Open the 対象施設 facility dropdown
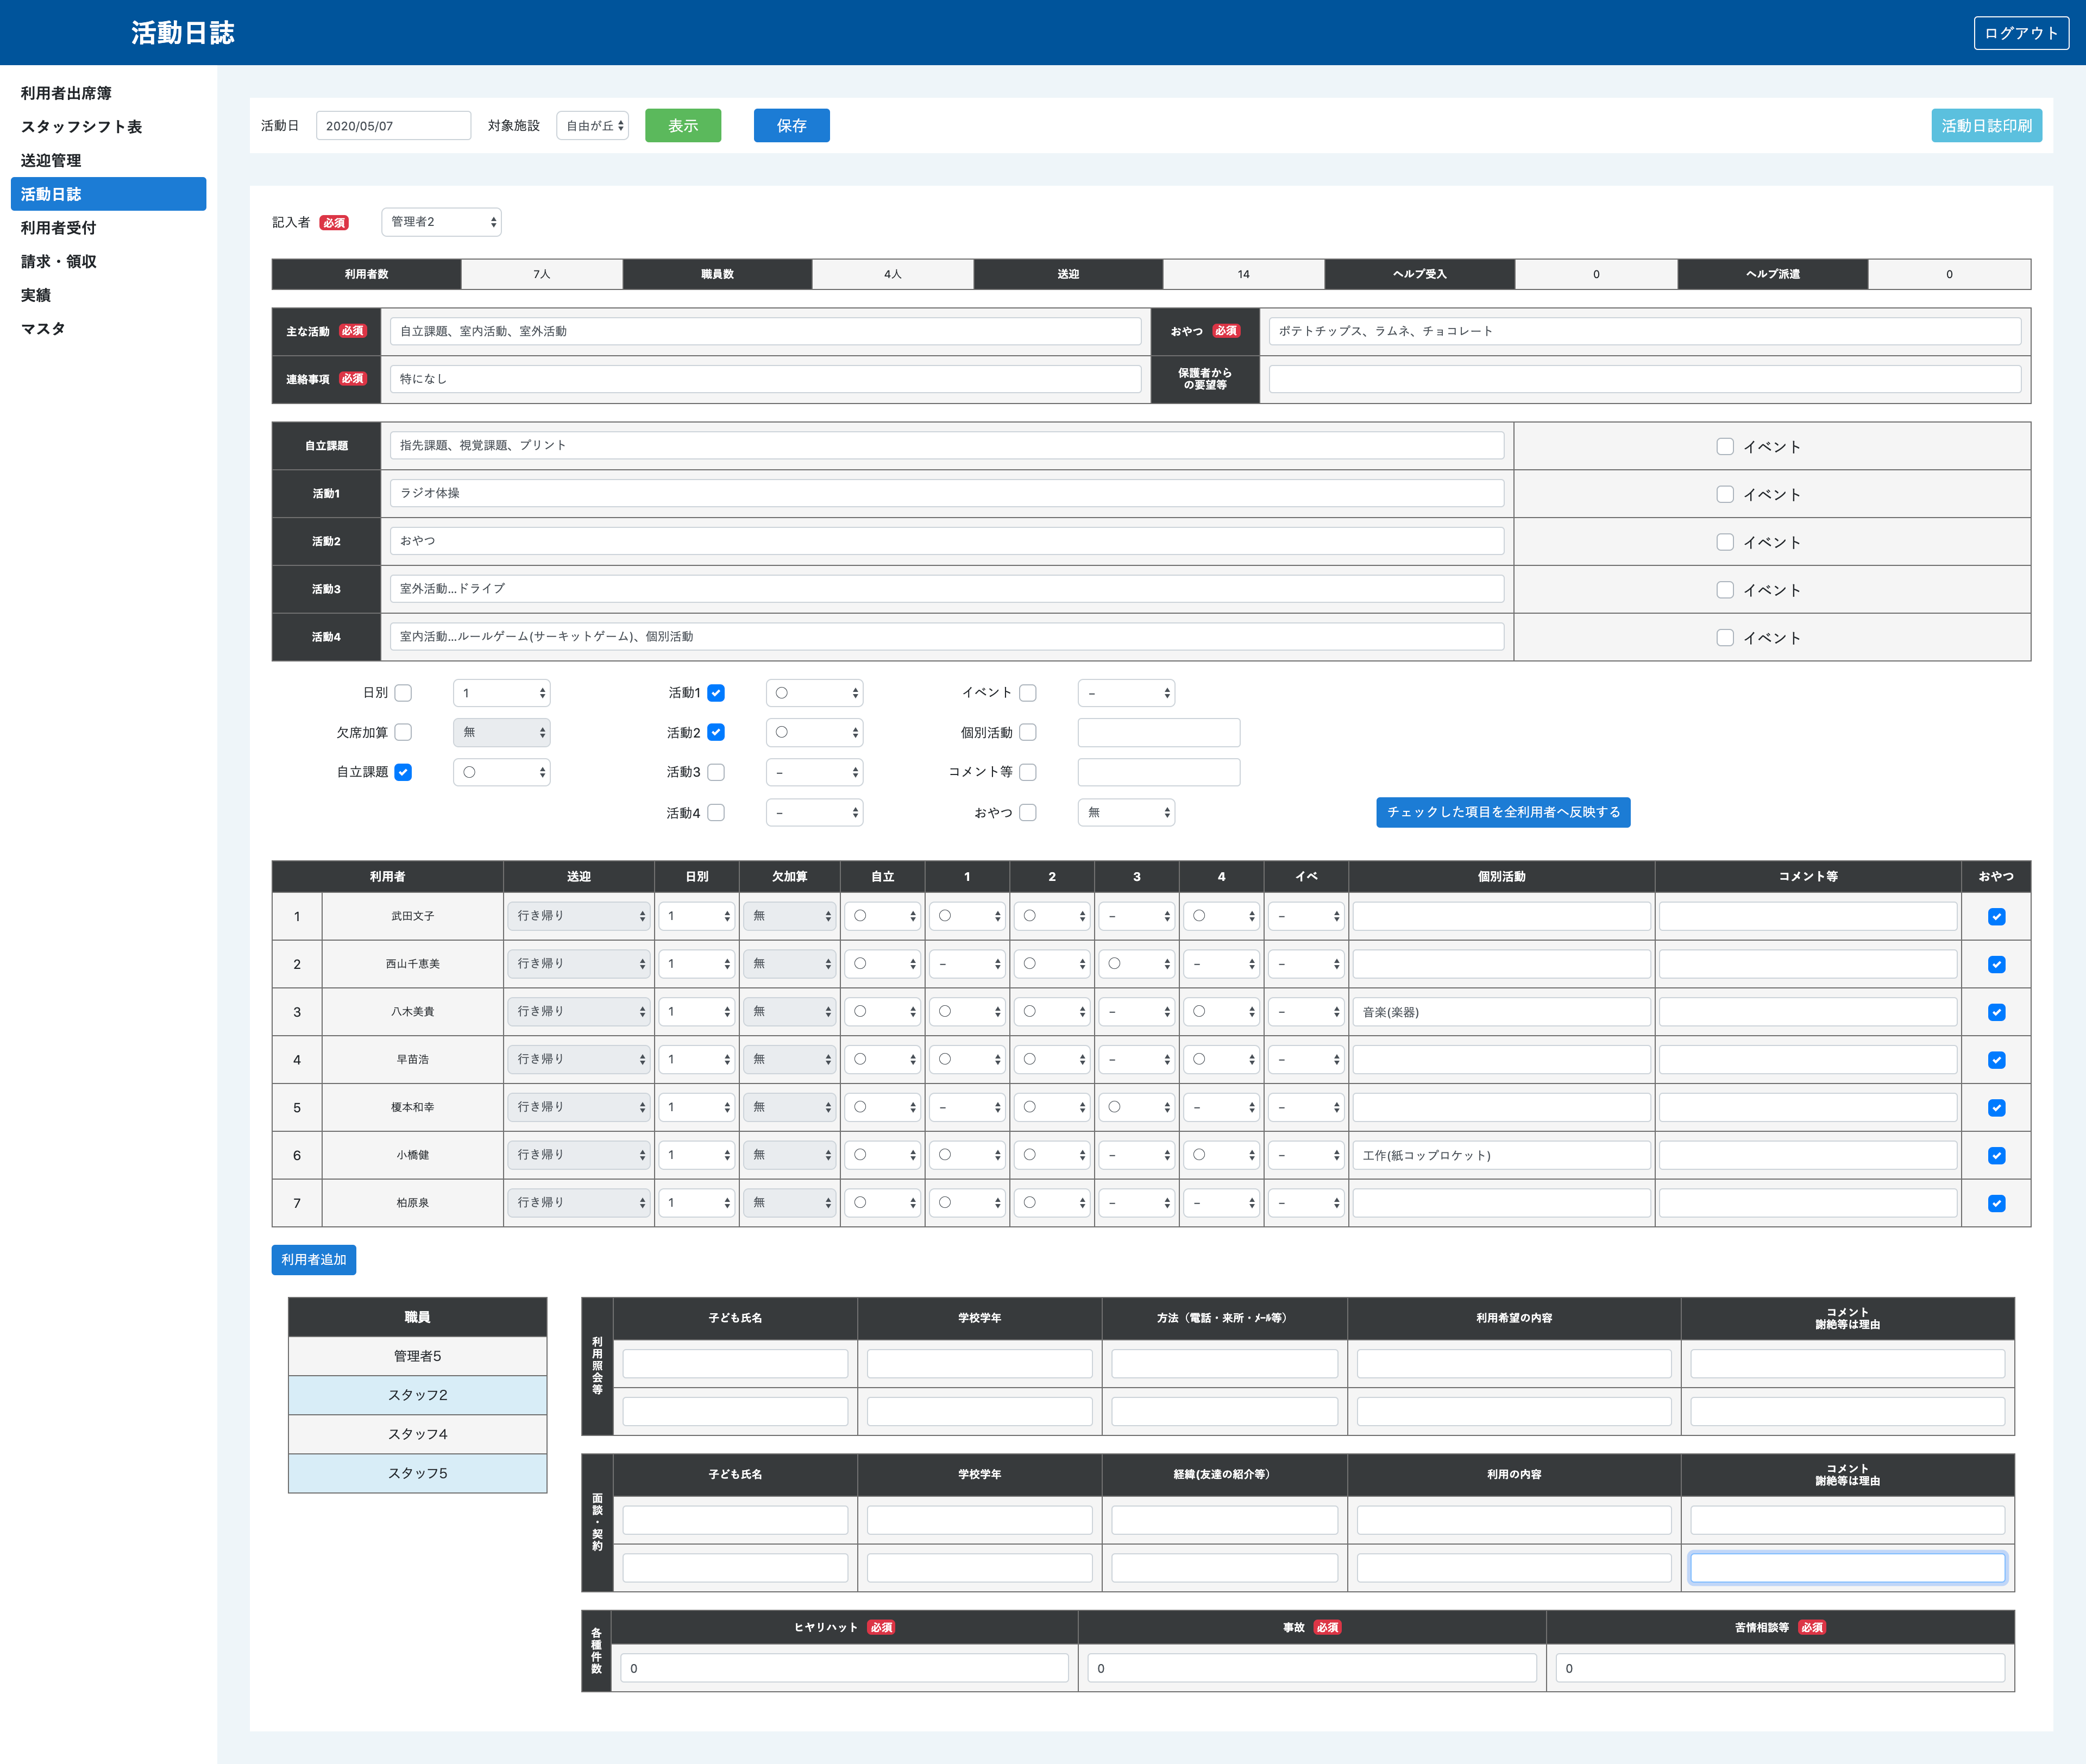Image resolution: width=2086 pixels, height=1764 pixels. 593,126
